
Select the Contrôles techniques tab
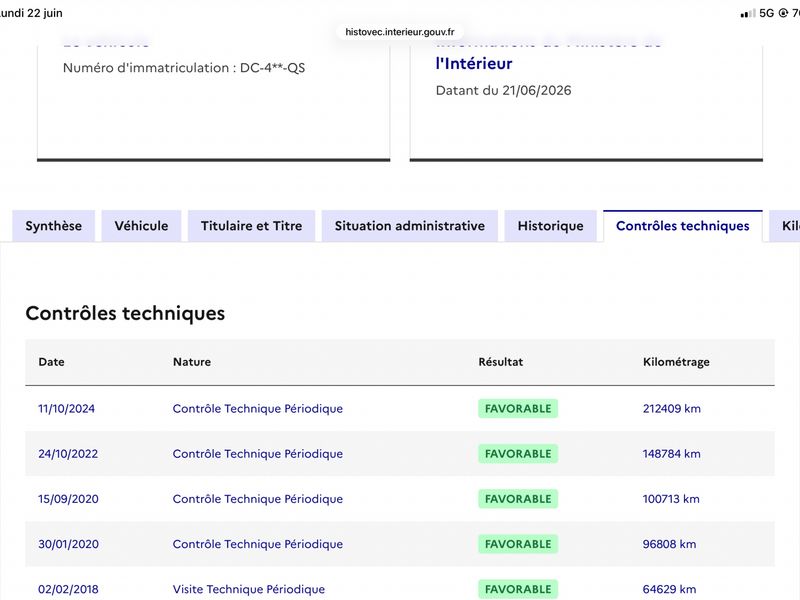point(683,226)
